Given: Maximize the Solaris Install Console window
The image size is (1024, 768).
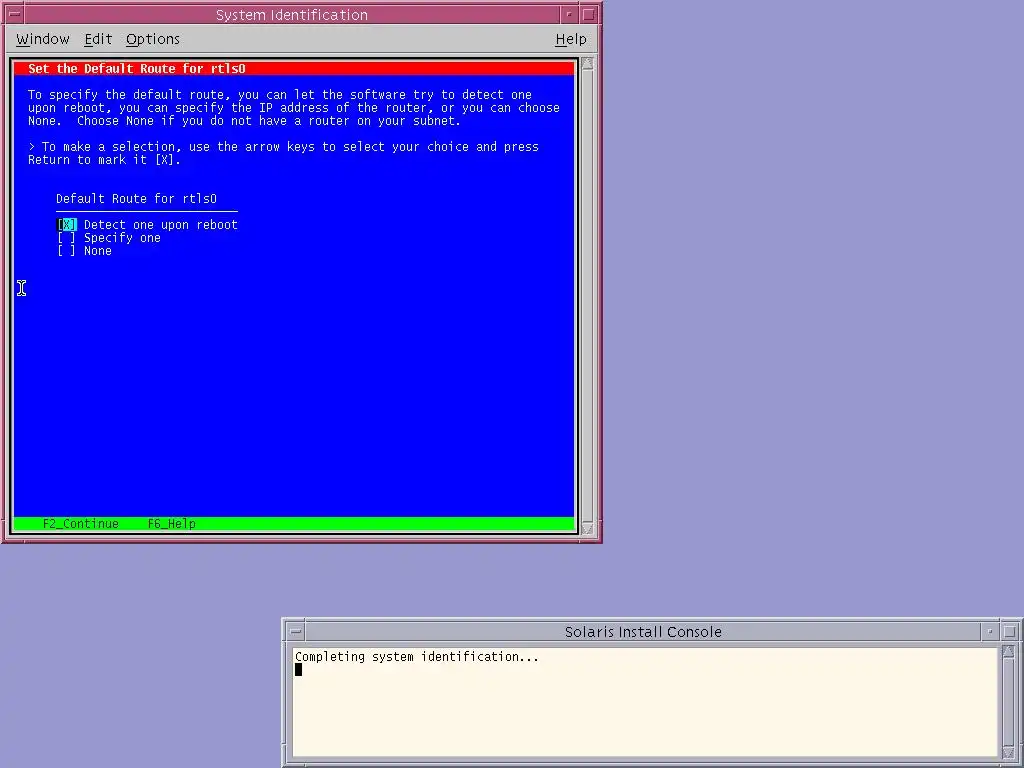Looking at the screenshot, I should click(x=1010, y=632).
